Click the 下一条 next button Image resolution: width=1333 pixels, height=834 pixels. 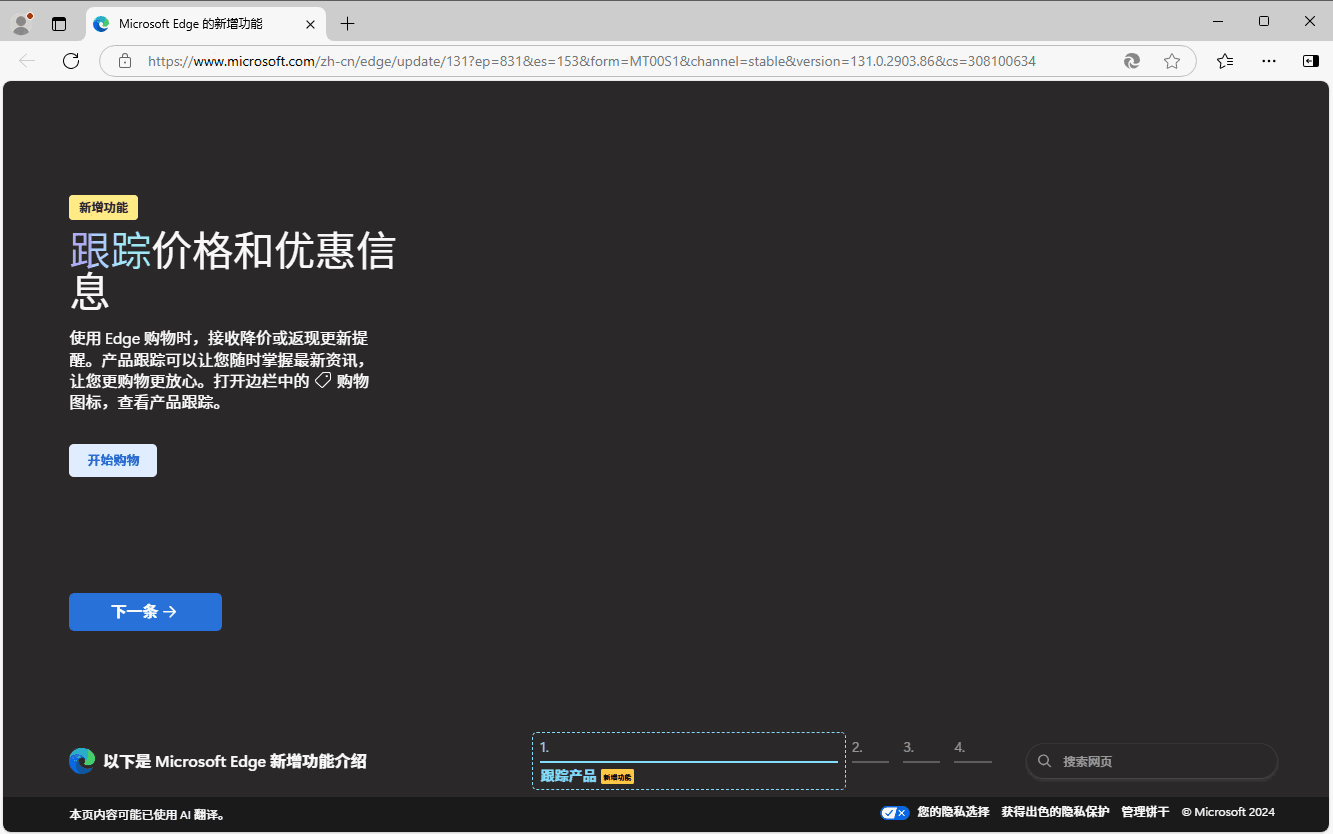(x=145, y=611)
